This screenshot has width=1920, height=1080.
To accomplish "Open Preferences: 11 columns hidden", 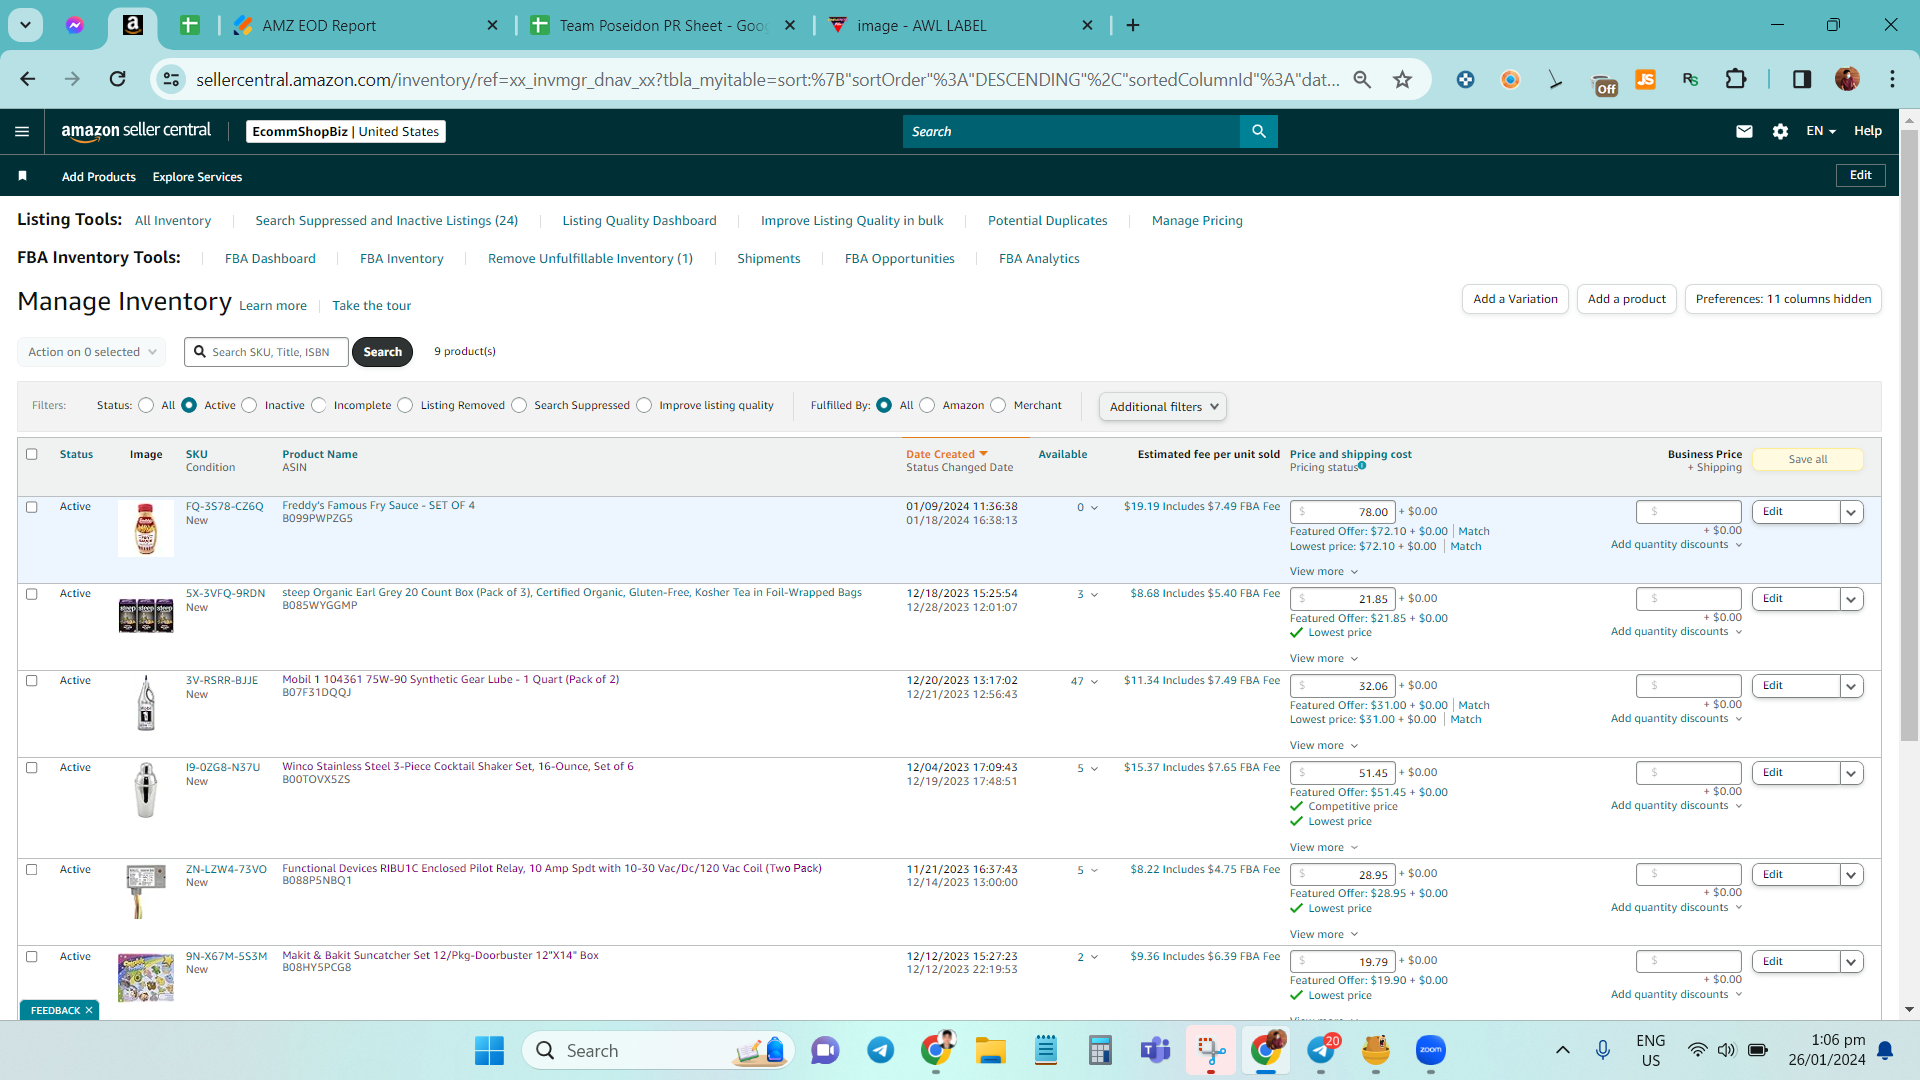I will [x=1783, y=299].
